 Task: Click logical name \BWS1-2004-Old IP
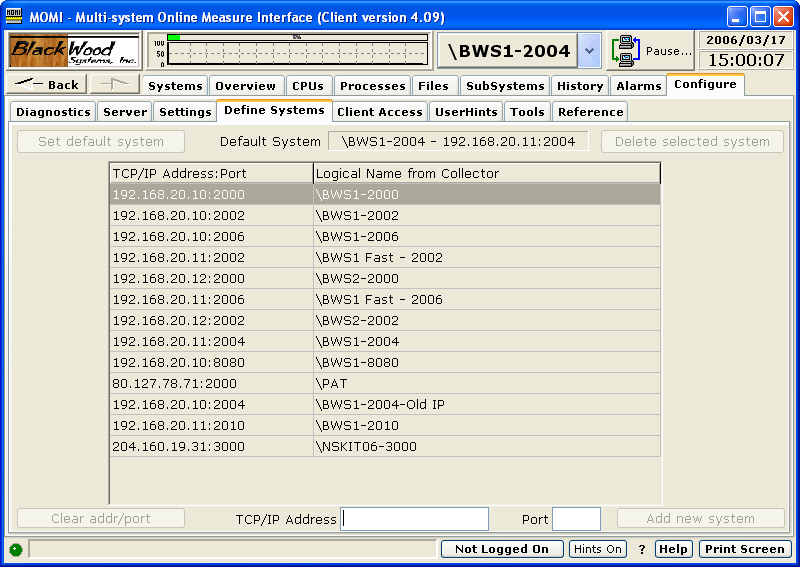pos(380,404)
